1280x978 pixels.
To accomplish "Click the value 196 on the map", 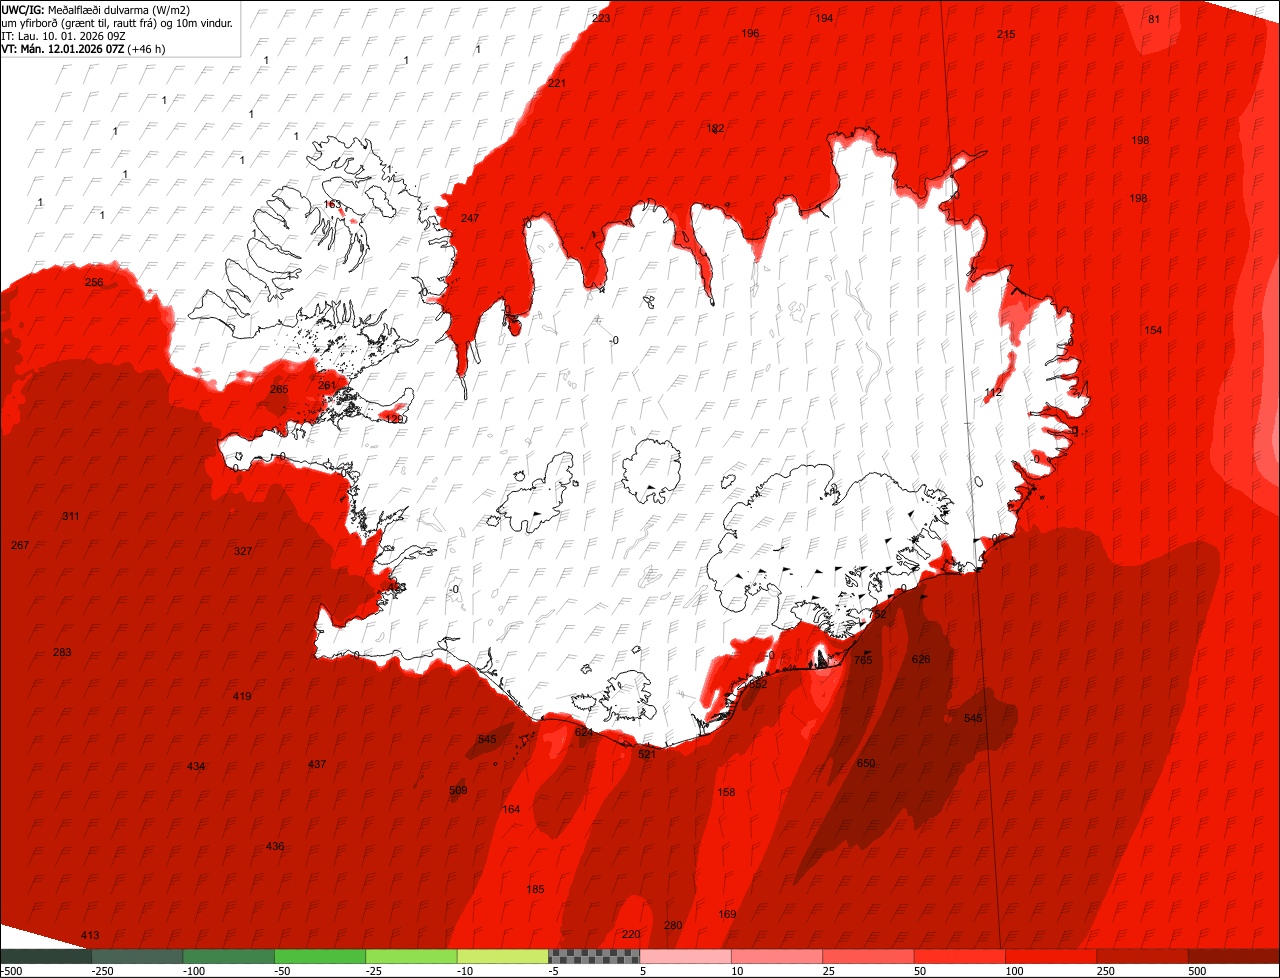I will [750, 34].
